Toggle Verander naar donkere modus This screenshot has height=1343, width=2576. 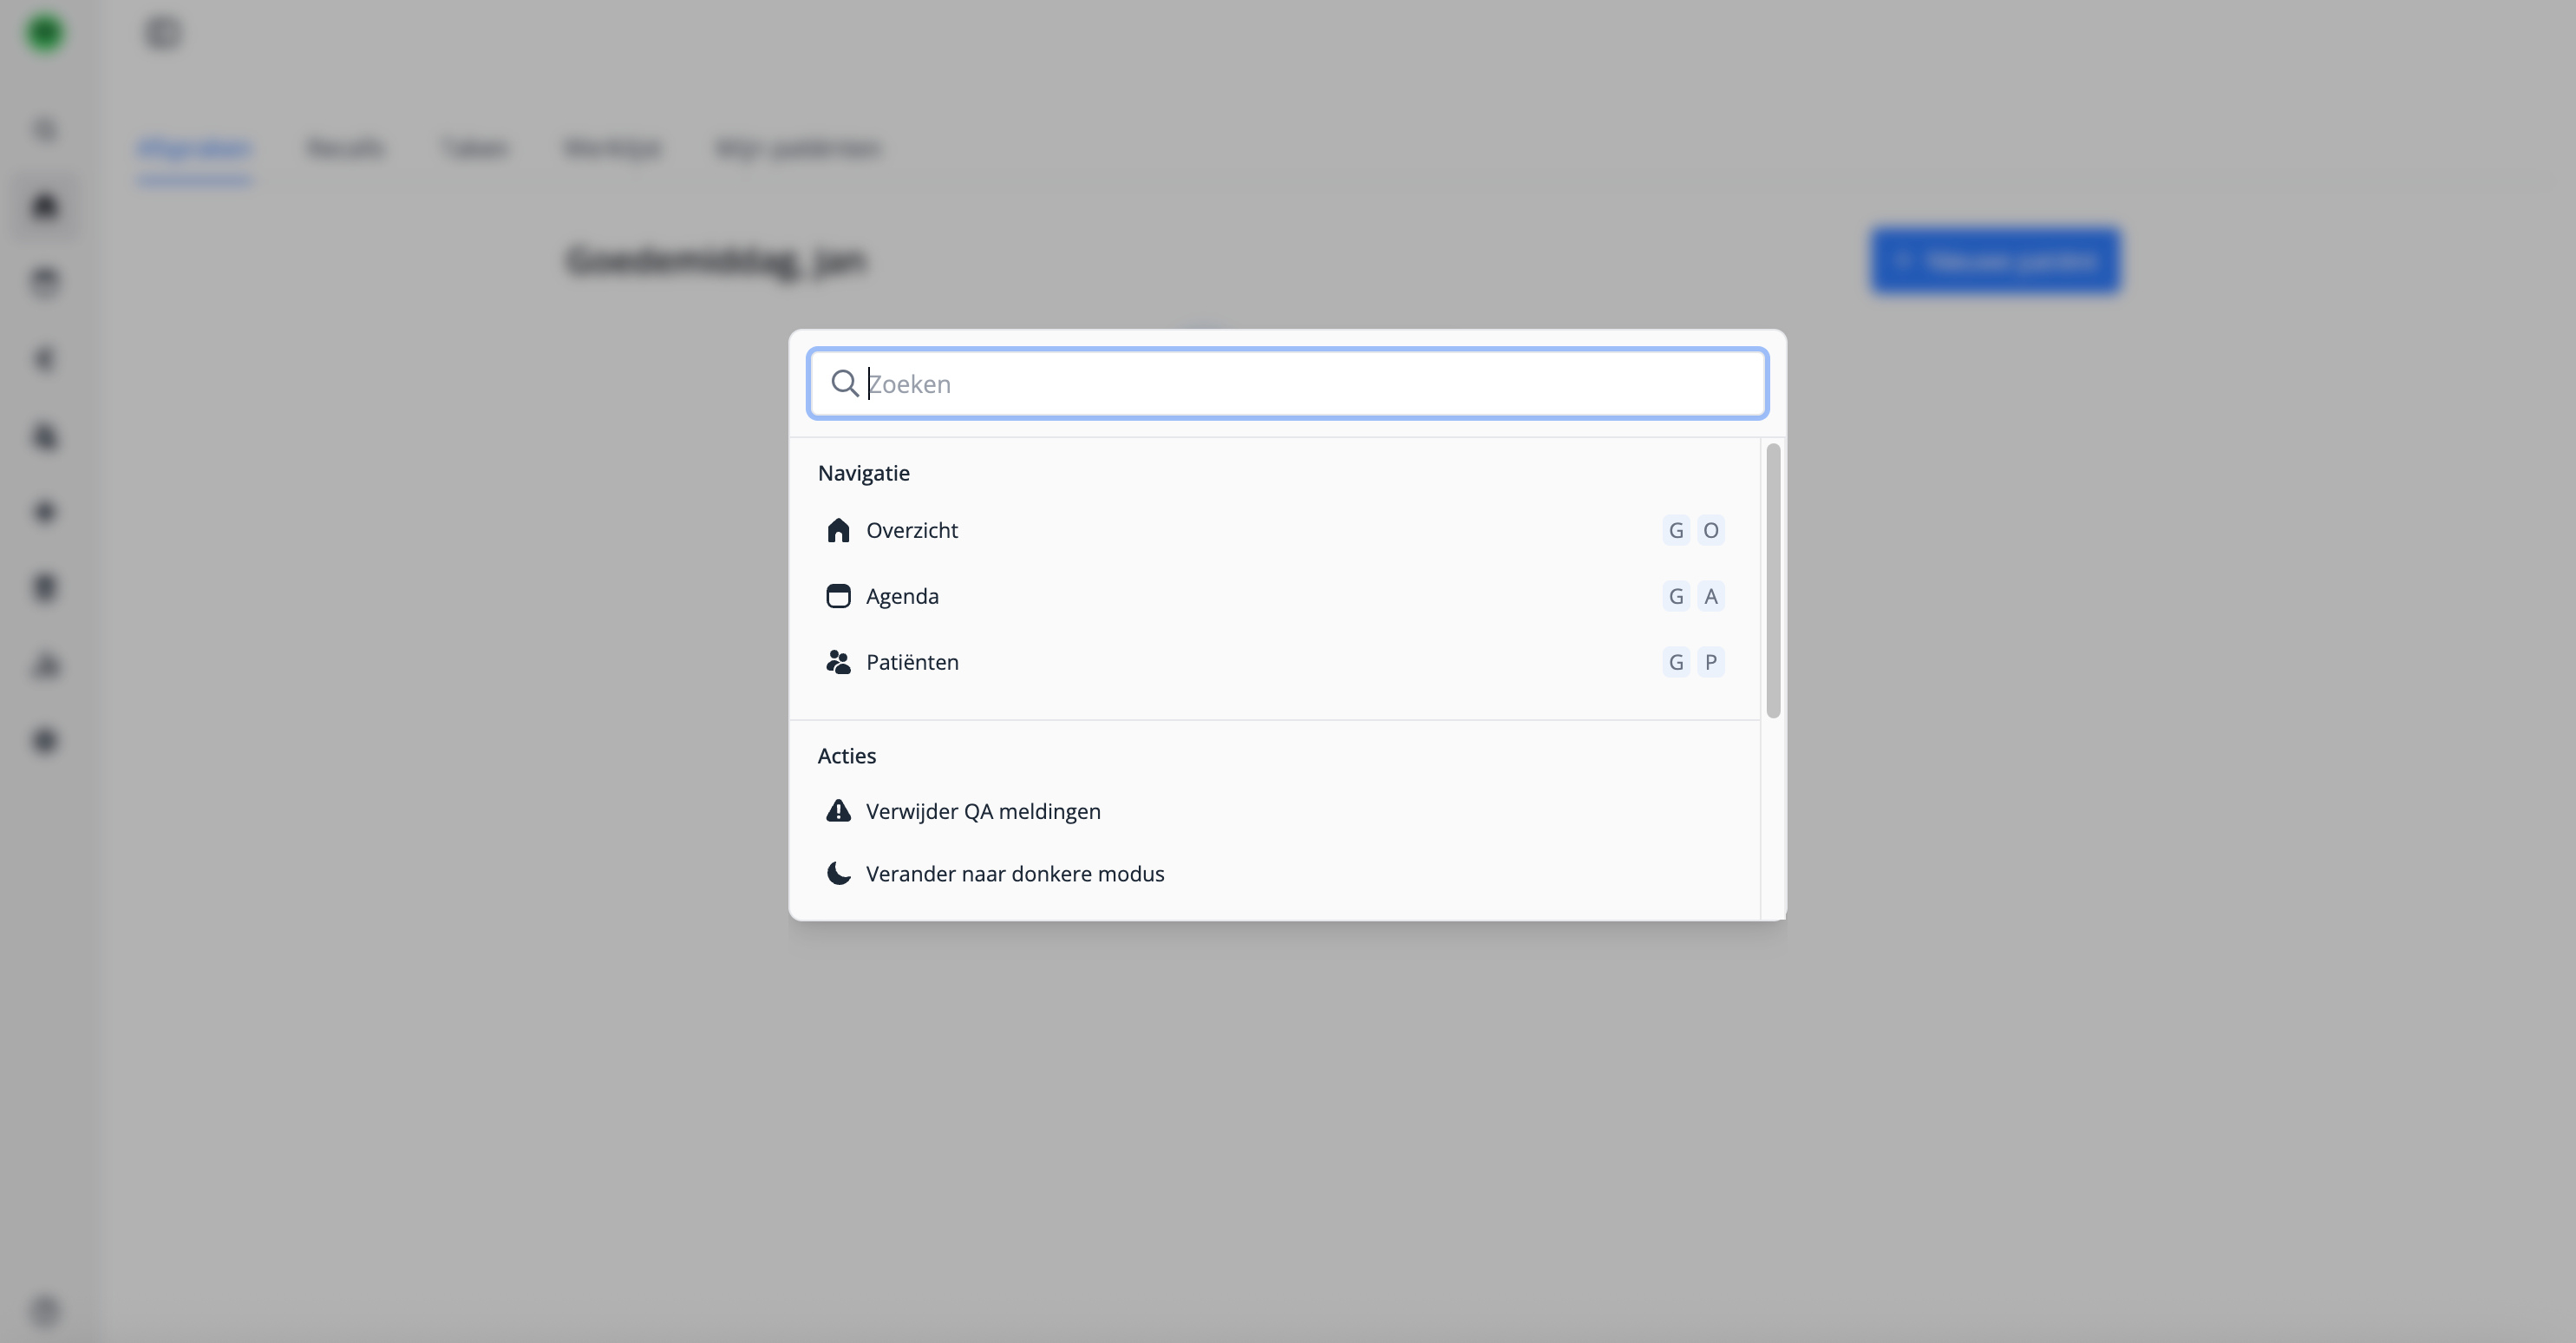[1015, 874]
